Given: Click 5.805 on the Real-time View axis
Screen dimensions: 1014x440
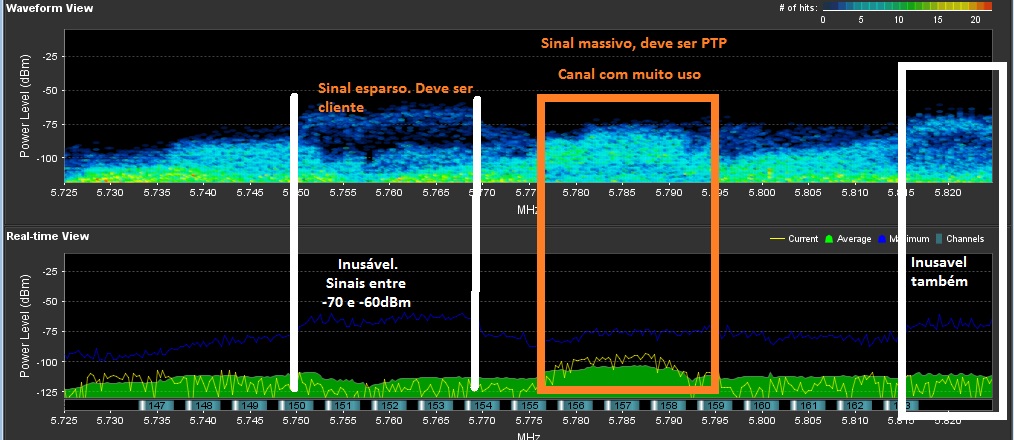Looking at the screenshot, I should coord(809,421).
